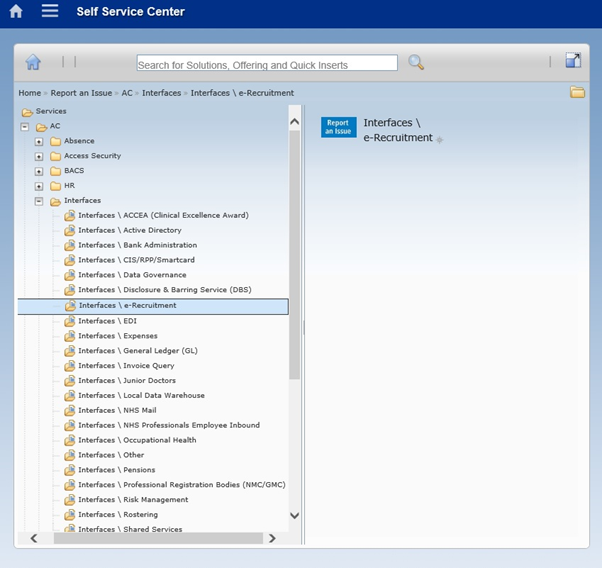Viewport: 602px width, 568px height.
Task: Click the white home icon in header
Action: (x=16, y=11)
